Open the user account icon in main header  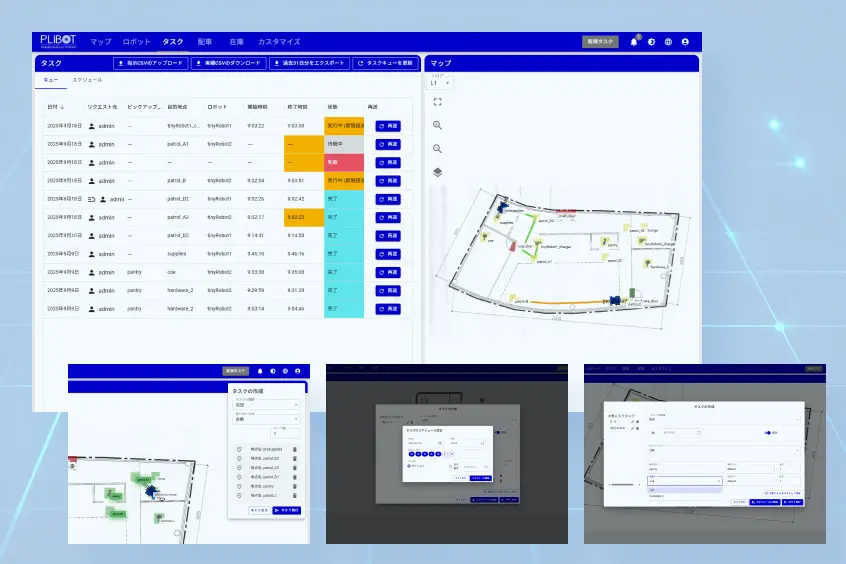[685, 42]
